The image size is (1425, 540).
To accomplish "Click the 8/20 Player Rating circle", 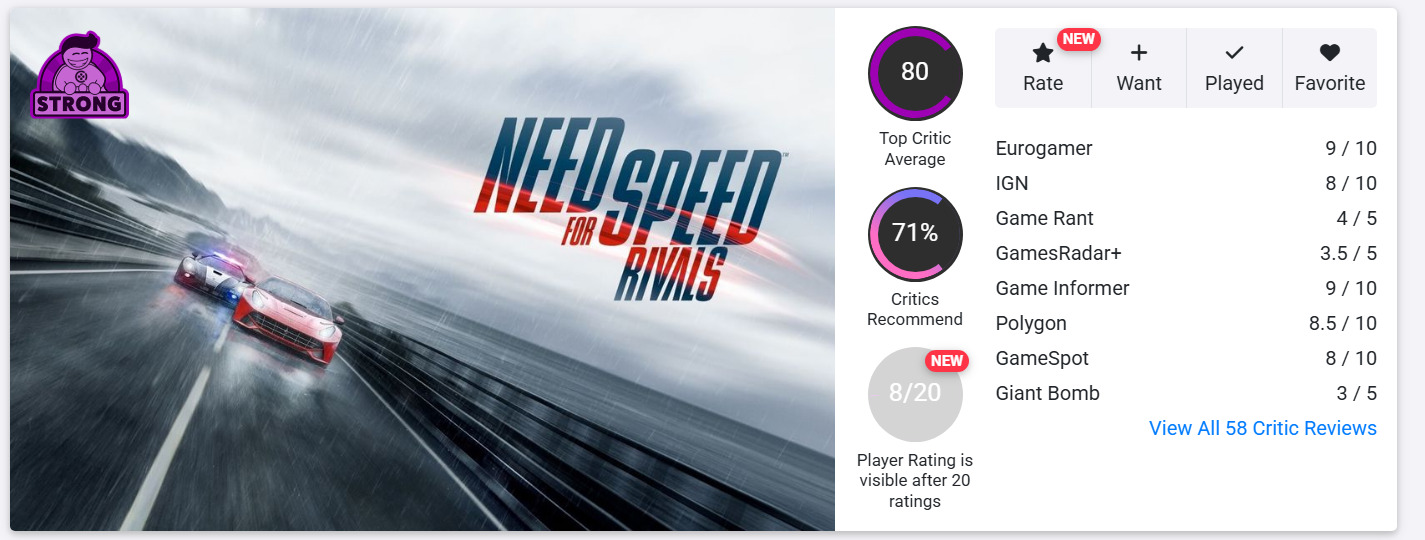I will [x=915, y=394].
